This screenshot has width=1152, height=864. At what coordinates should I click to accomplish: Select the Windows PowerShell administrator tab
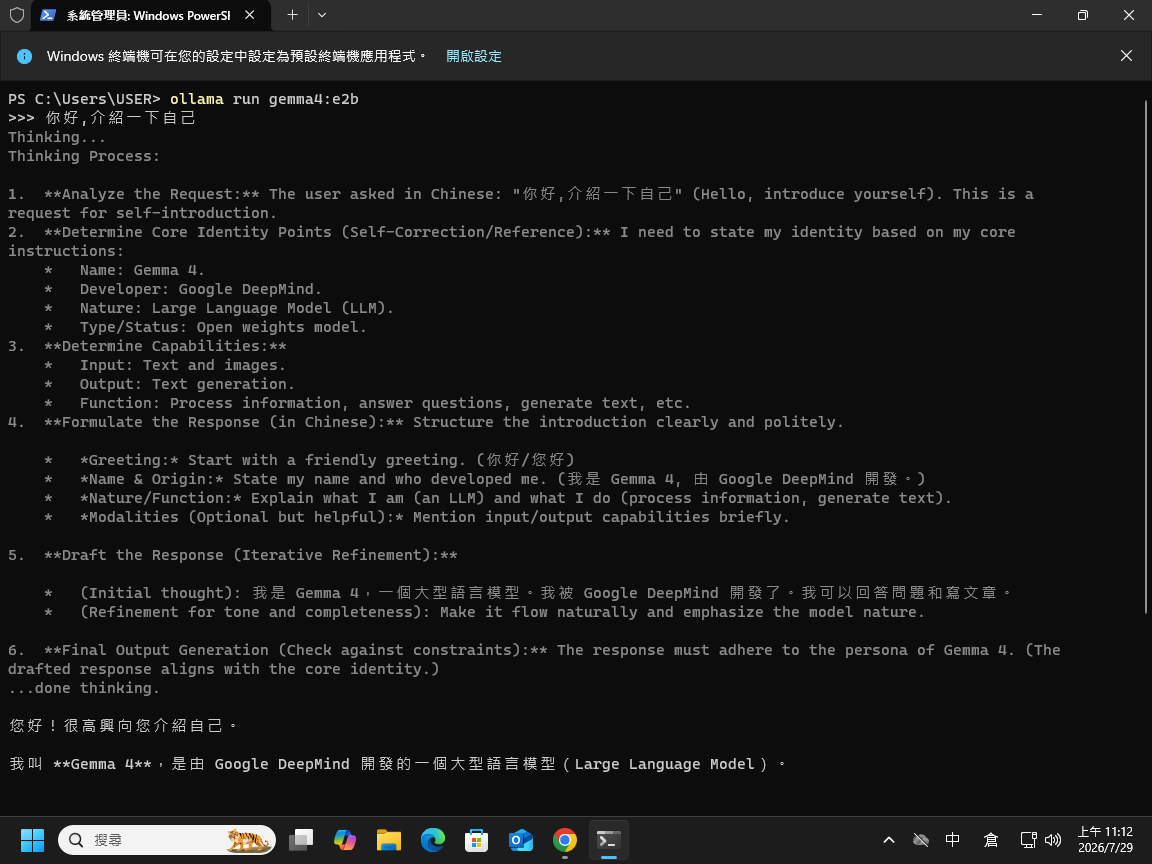click(x=149, y=15)
